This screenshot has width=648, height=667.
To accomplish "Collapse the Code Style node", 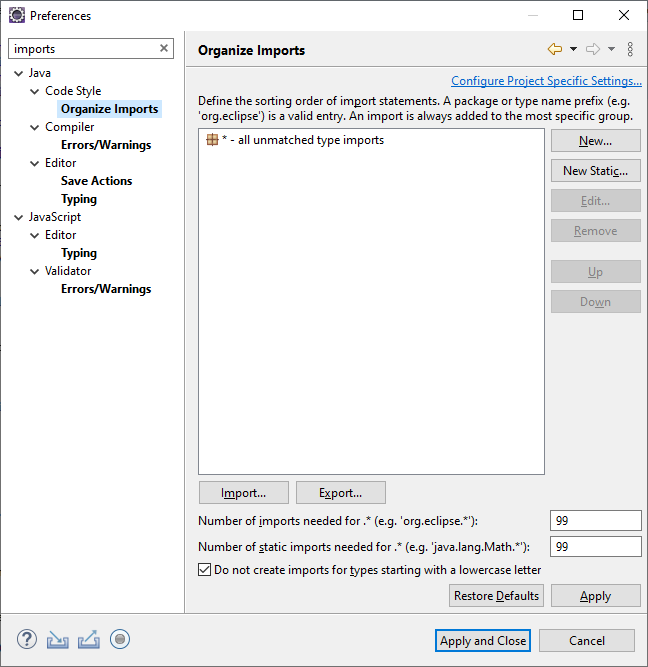I will tap(34, 91).
